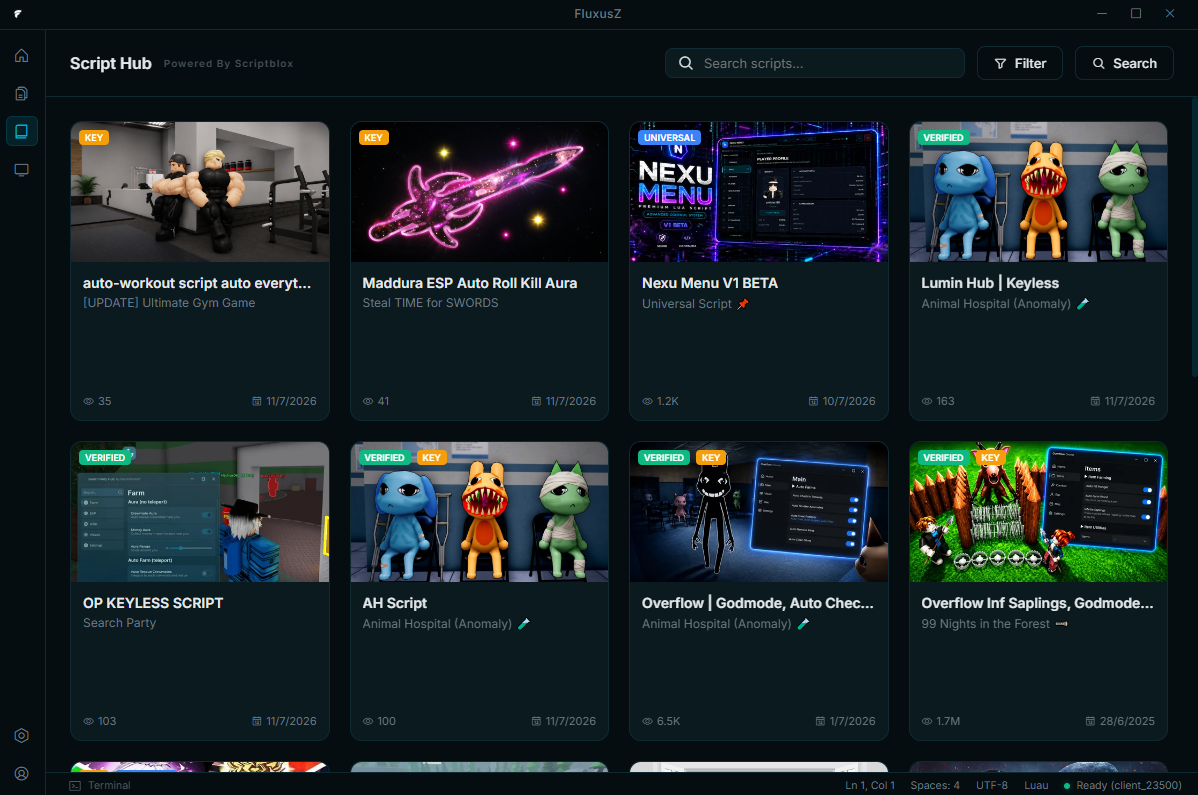Click the FluxusZ logo in title bar
This screenshot has height=795, width=1198.
[x=18, y=14]
